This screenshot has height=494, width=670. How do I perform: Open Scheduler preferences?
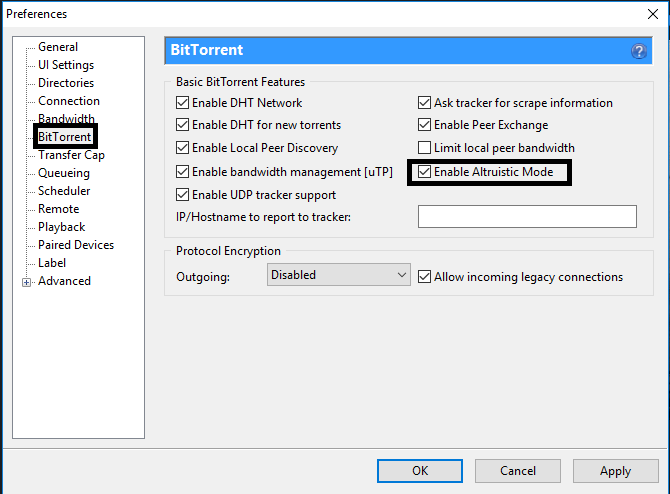coord(64,191)
